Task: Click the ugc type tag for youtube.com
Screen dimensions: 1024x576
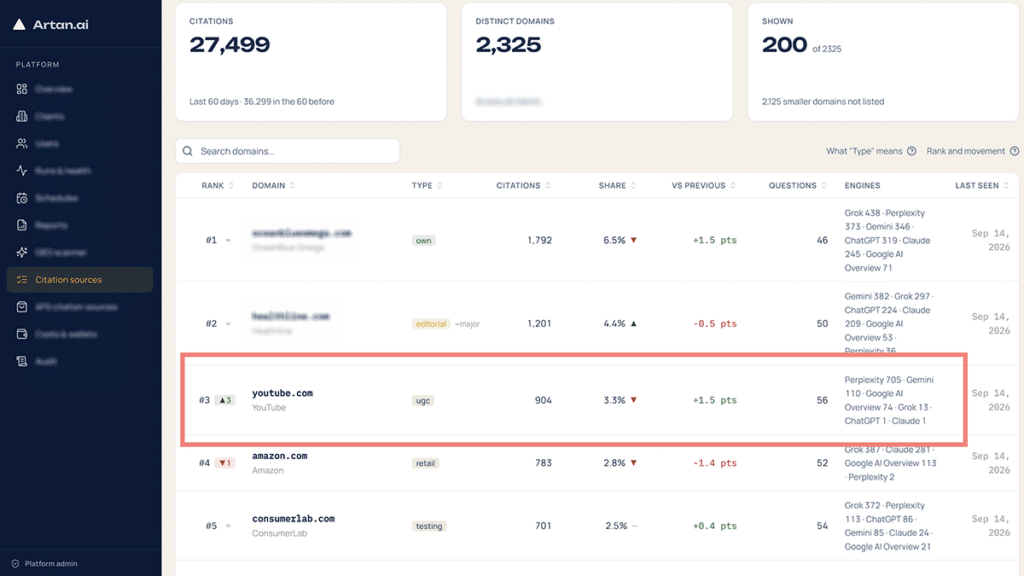Action: tap(423, 400)
